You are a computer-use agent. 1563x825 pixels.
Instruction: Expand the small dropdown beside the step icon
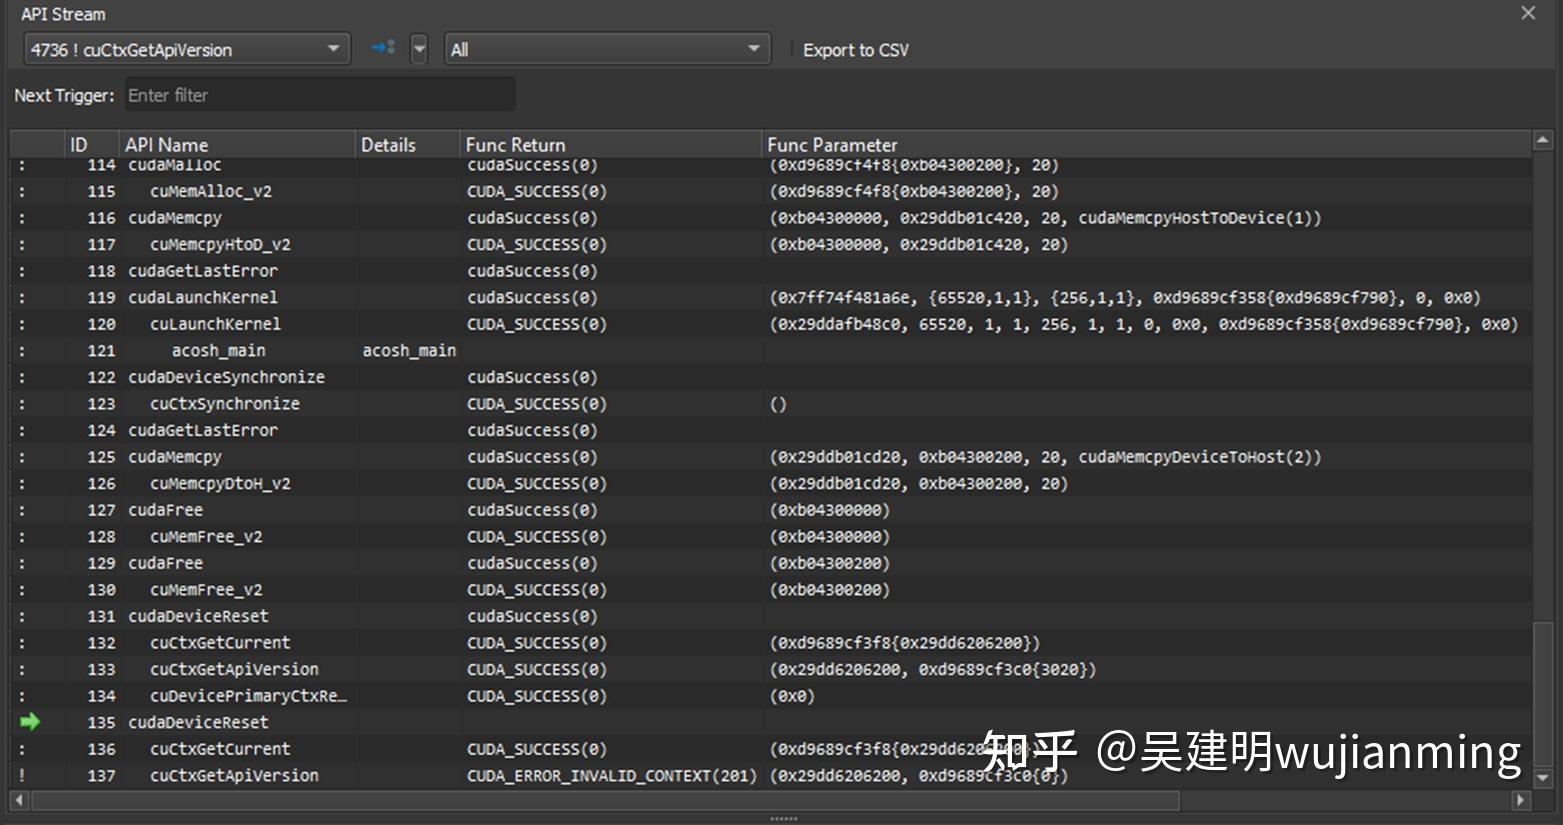click(419, 47)
